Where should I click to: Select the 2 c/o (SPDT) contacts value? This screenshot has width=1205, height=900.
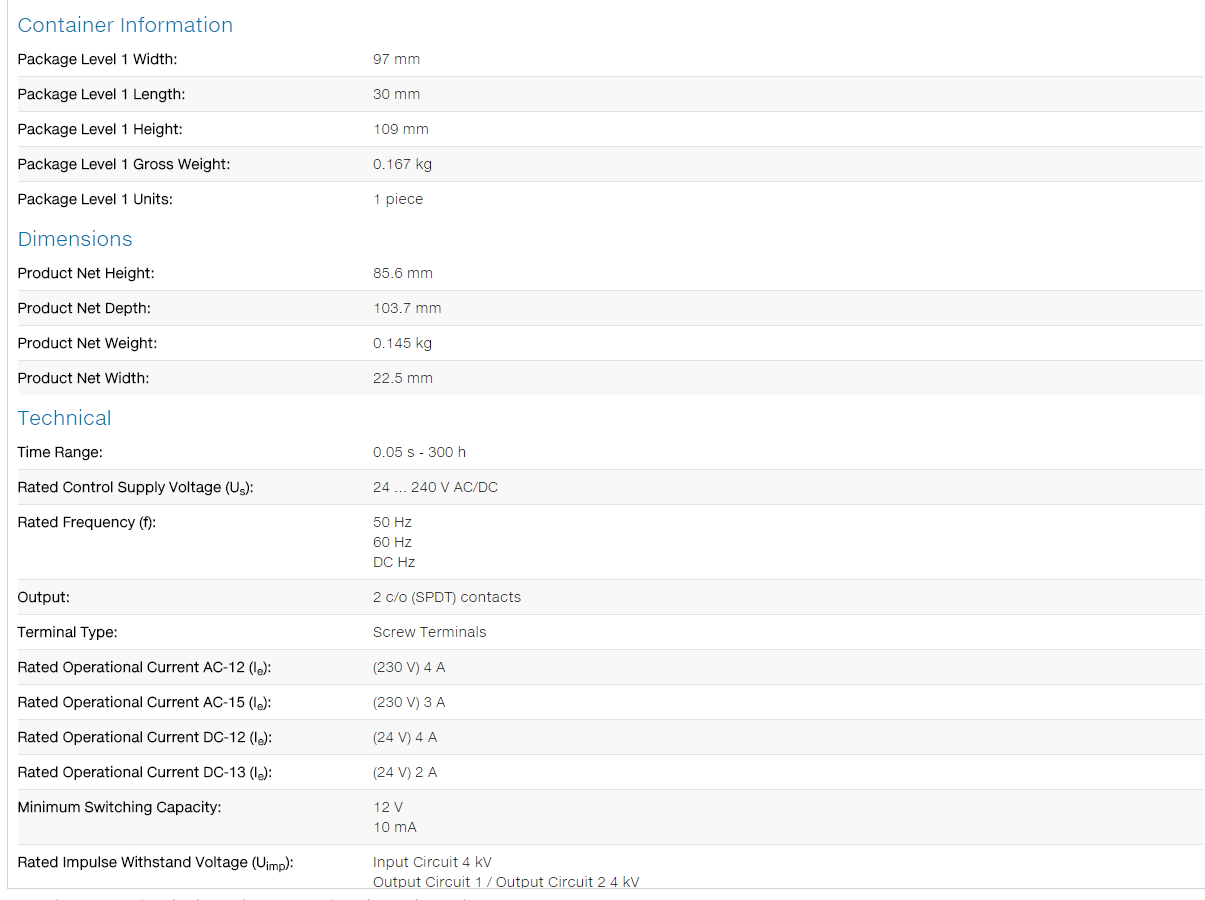(x=447, y=597)
